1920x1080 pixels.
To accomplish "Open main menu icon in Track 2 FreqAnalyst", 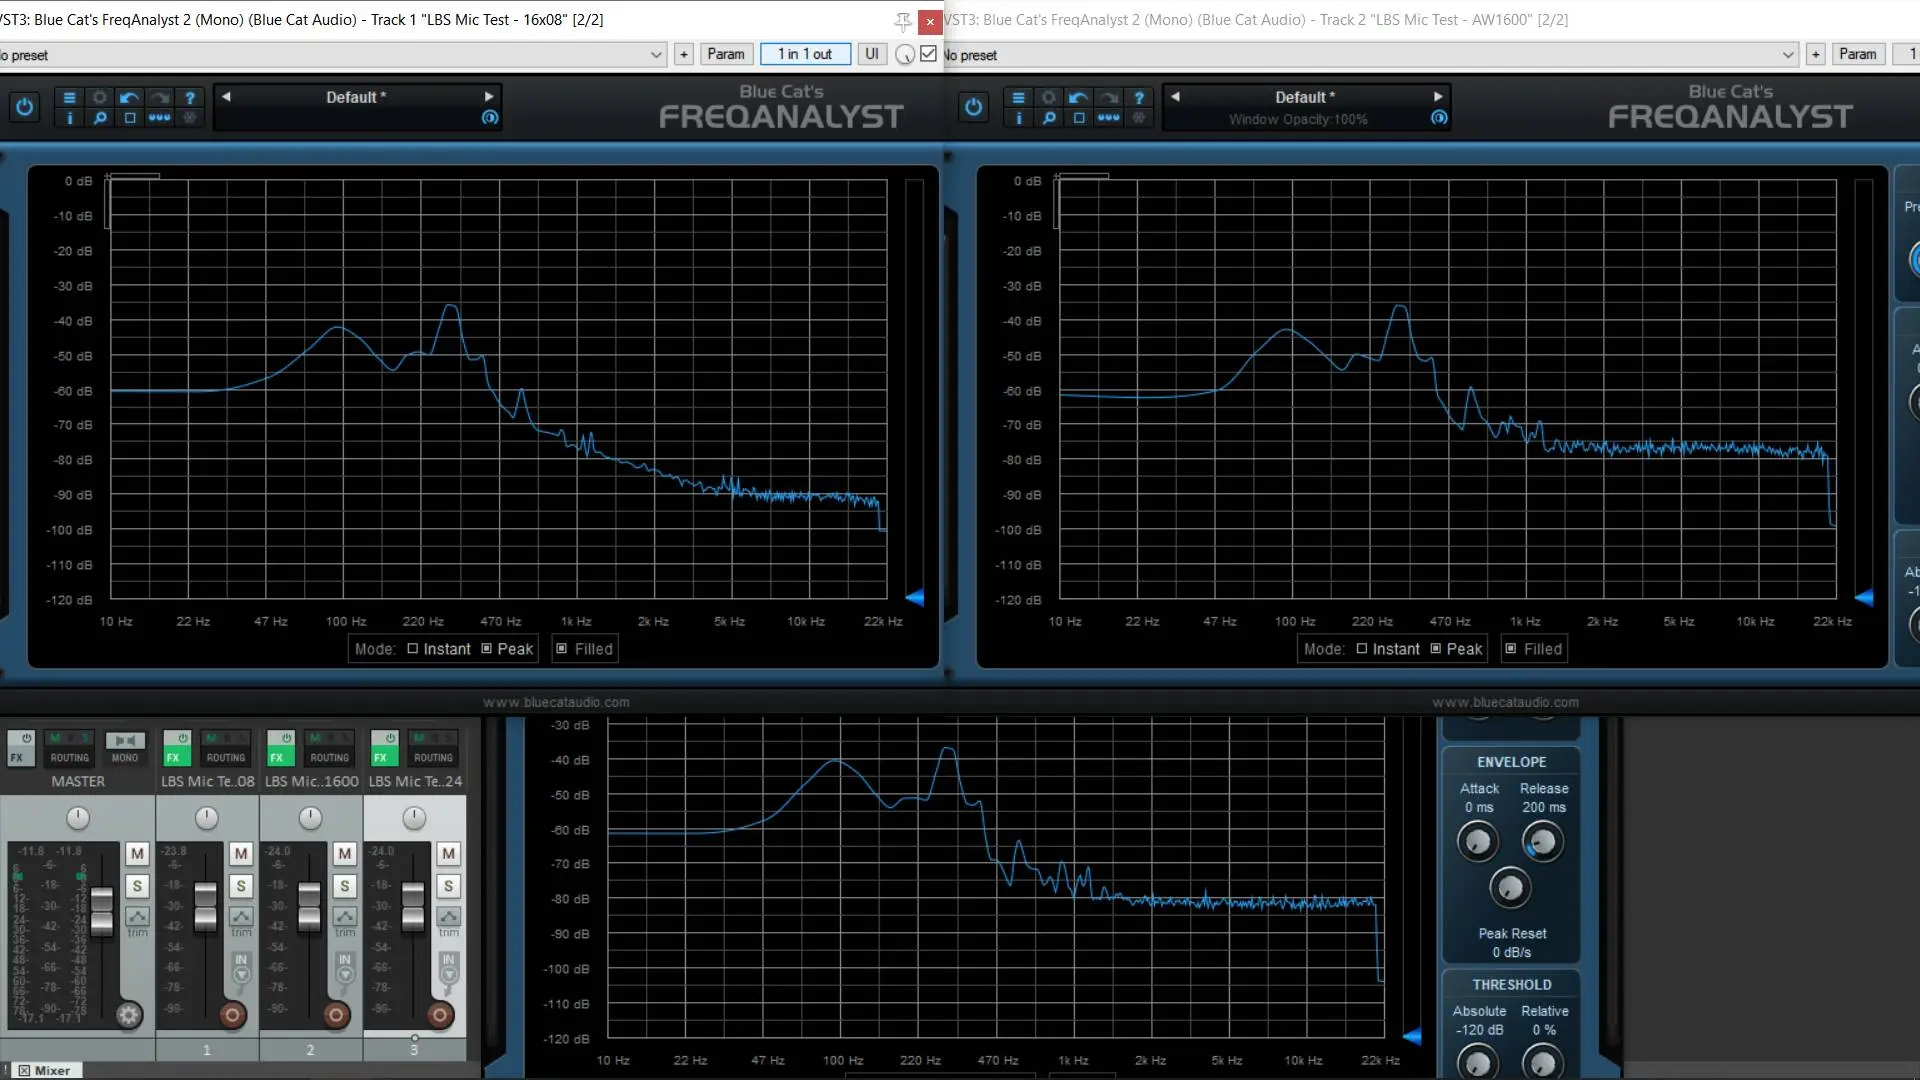I will [x=1018, y=97].
